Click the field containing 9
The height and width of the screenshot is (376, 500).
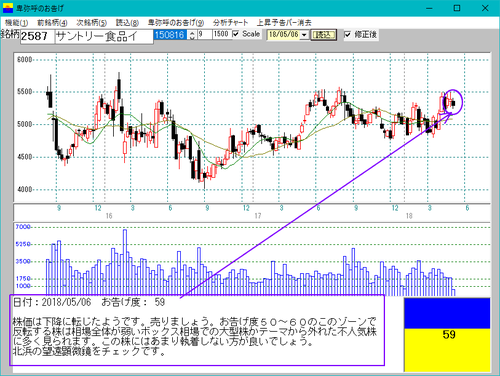(x=204, y=35)
